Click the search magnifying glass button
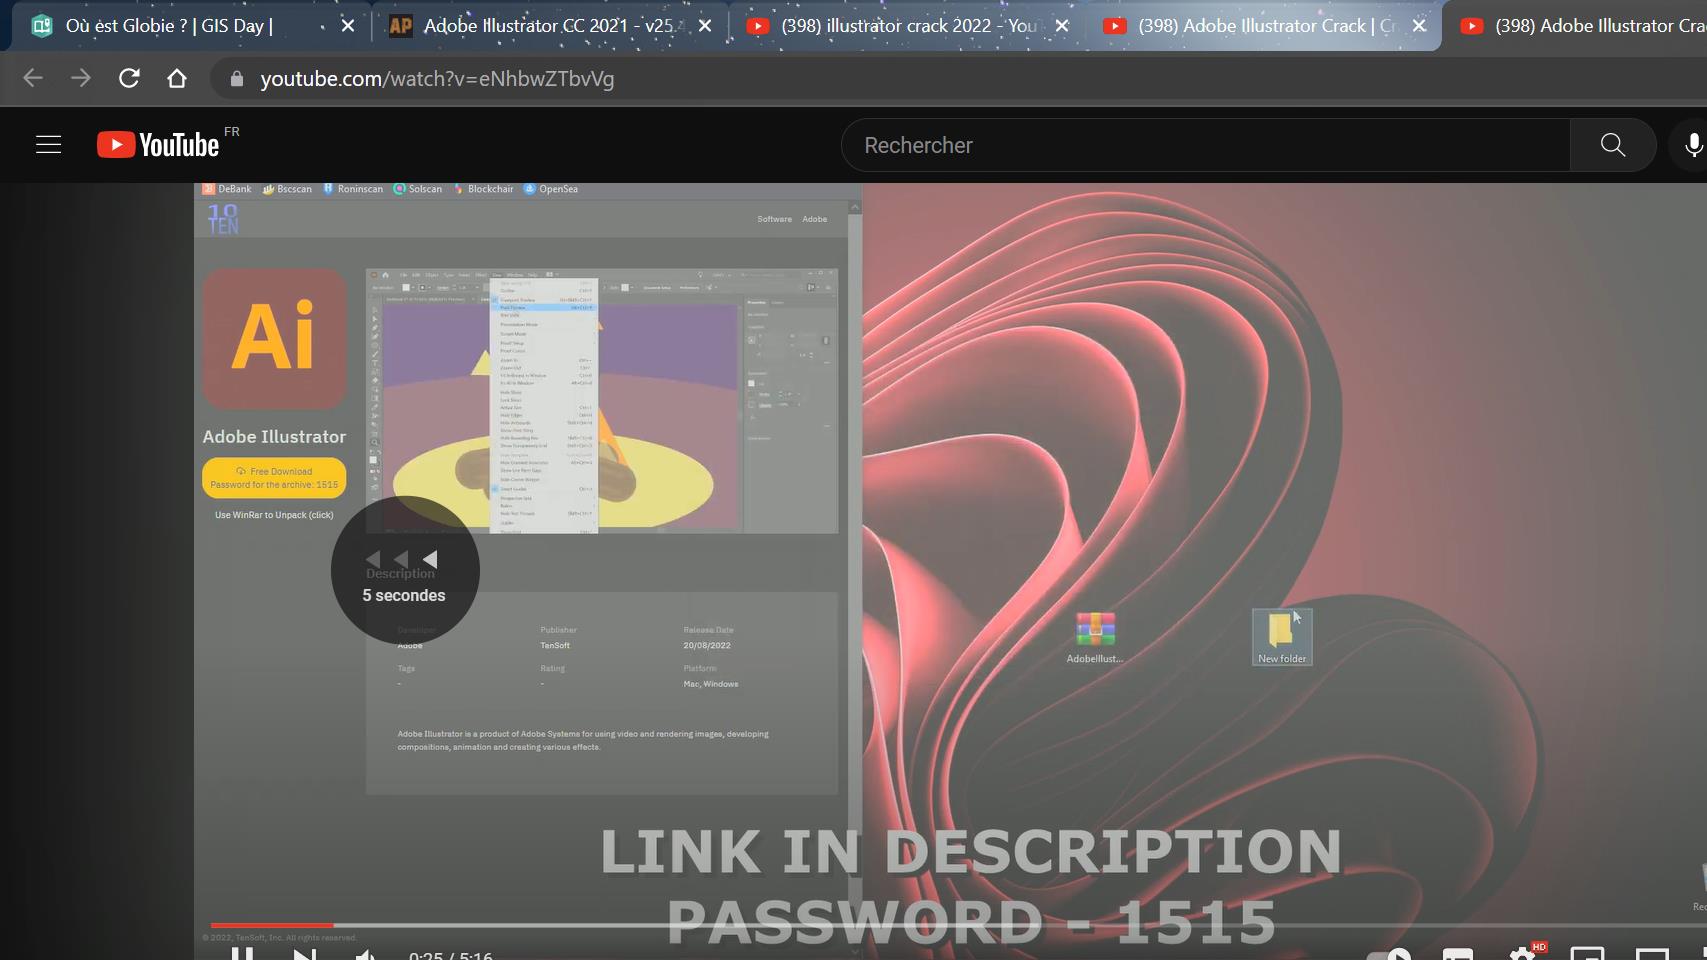Image resolution: width=1707 pixels, height=960 pixels. tap(1612, 145)
